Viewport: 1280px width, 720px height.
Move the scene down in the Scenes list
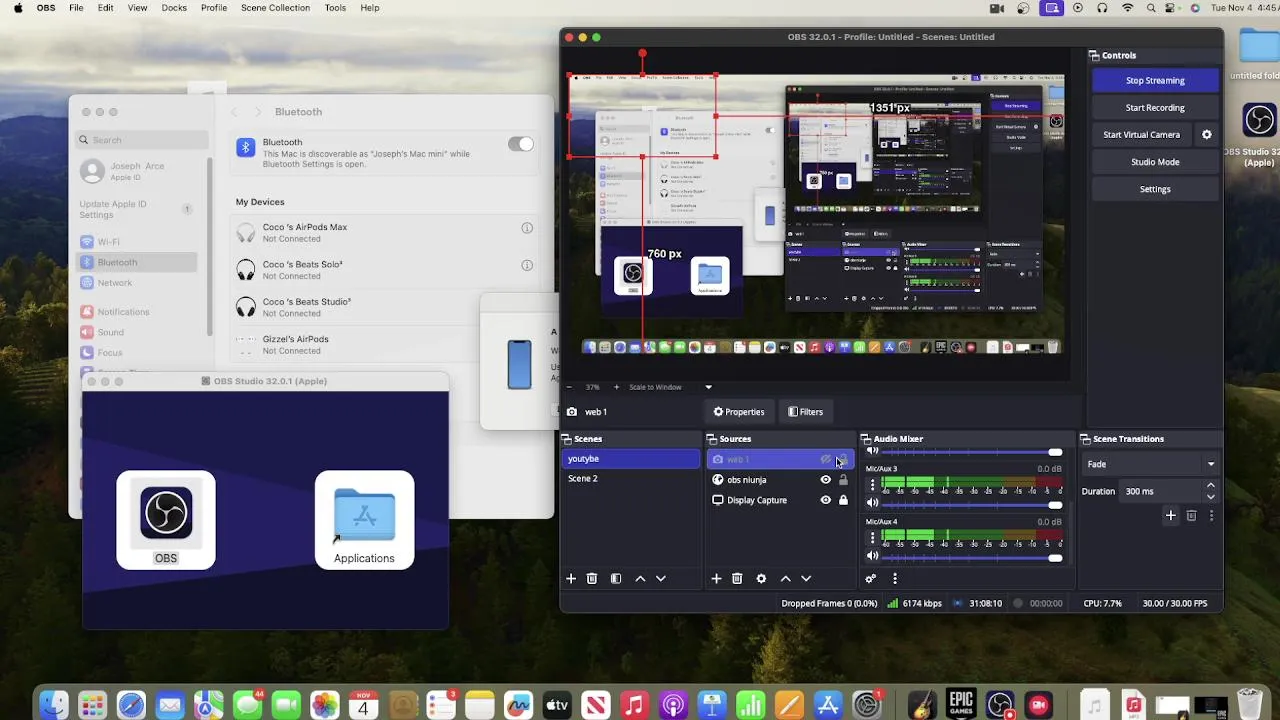tap(660, 578)
